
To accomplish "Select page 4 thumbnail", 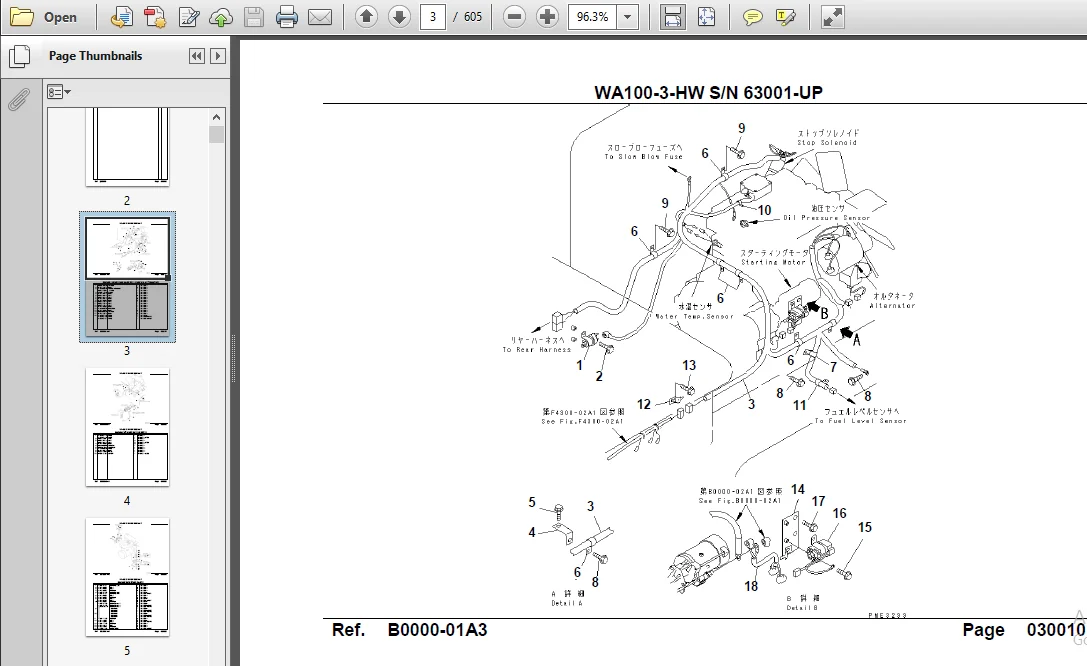I will coord(127,427).
